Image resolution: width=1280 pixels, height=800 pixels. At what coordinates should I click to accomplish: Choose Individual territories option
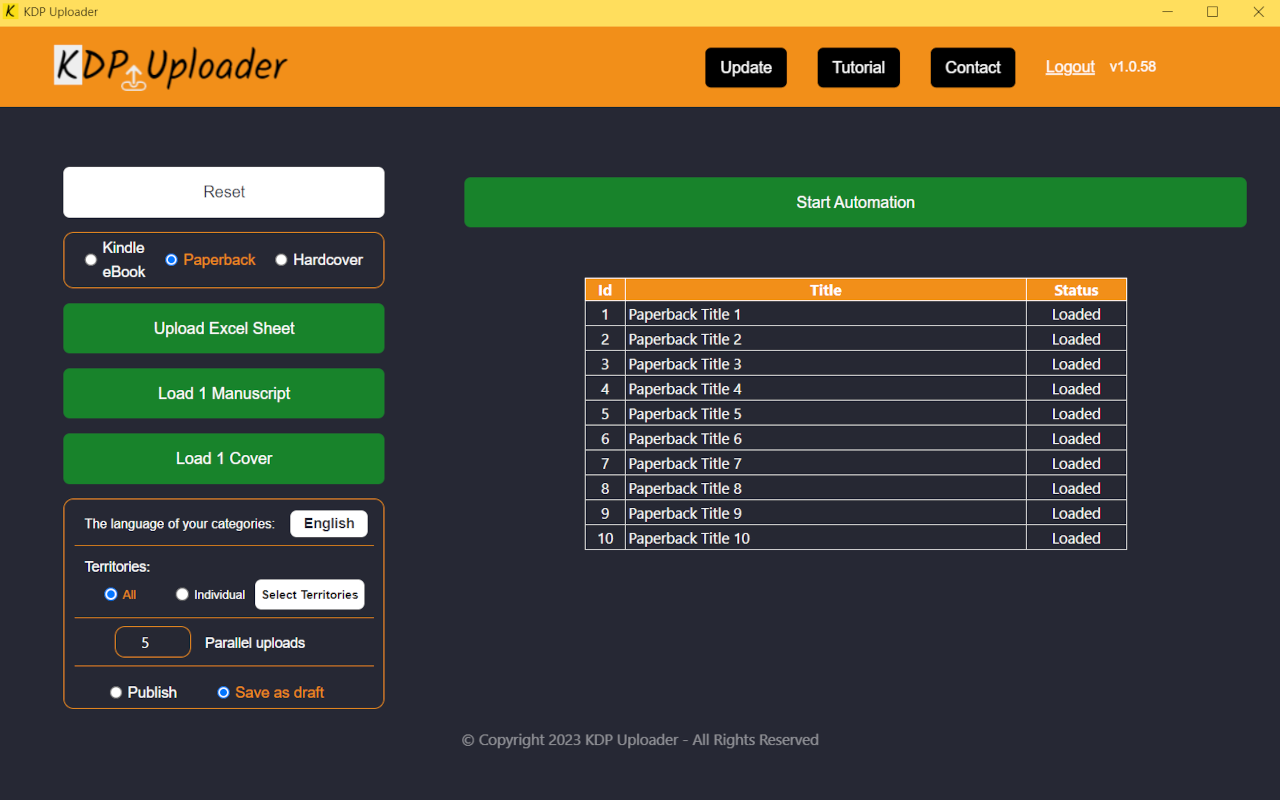[182, 594]
